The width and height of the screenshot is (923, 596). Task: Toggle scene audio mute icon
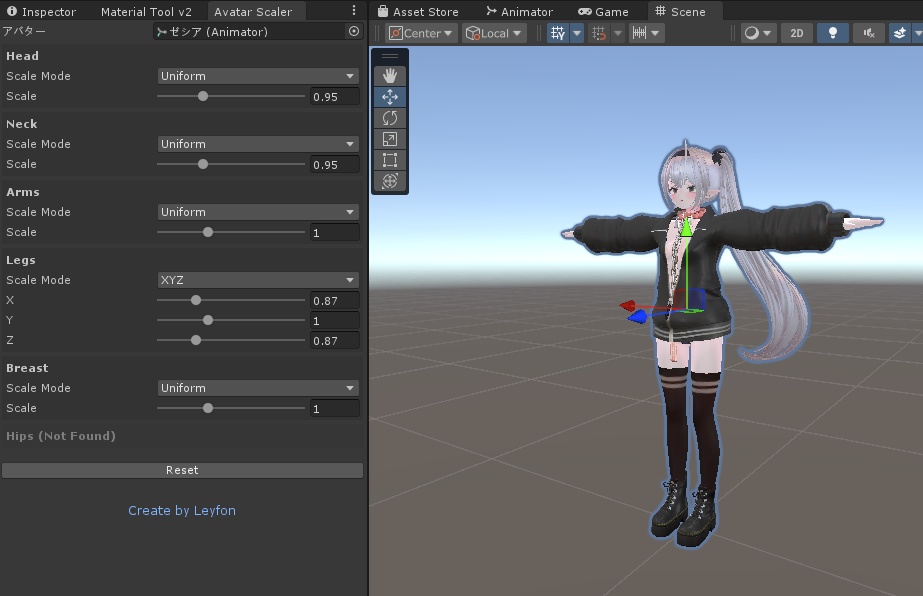click(869, 34)
